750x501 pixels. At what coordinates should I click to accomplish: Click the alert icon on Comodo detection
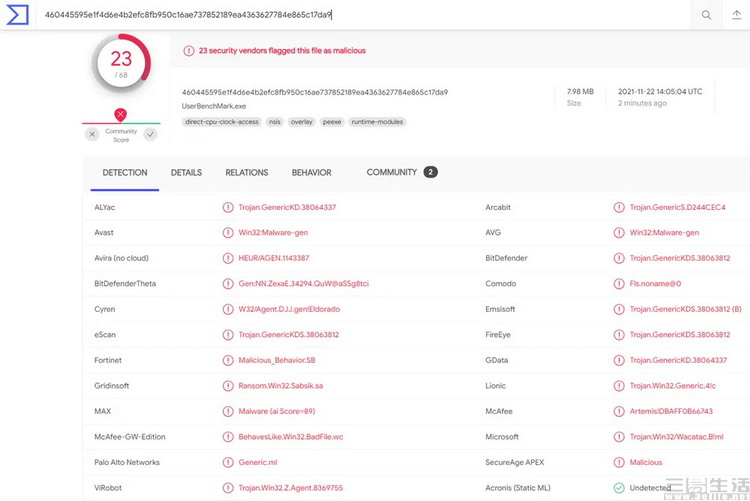619,284
